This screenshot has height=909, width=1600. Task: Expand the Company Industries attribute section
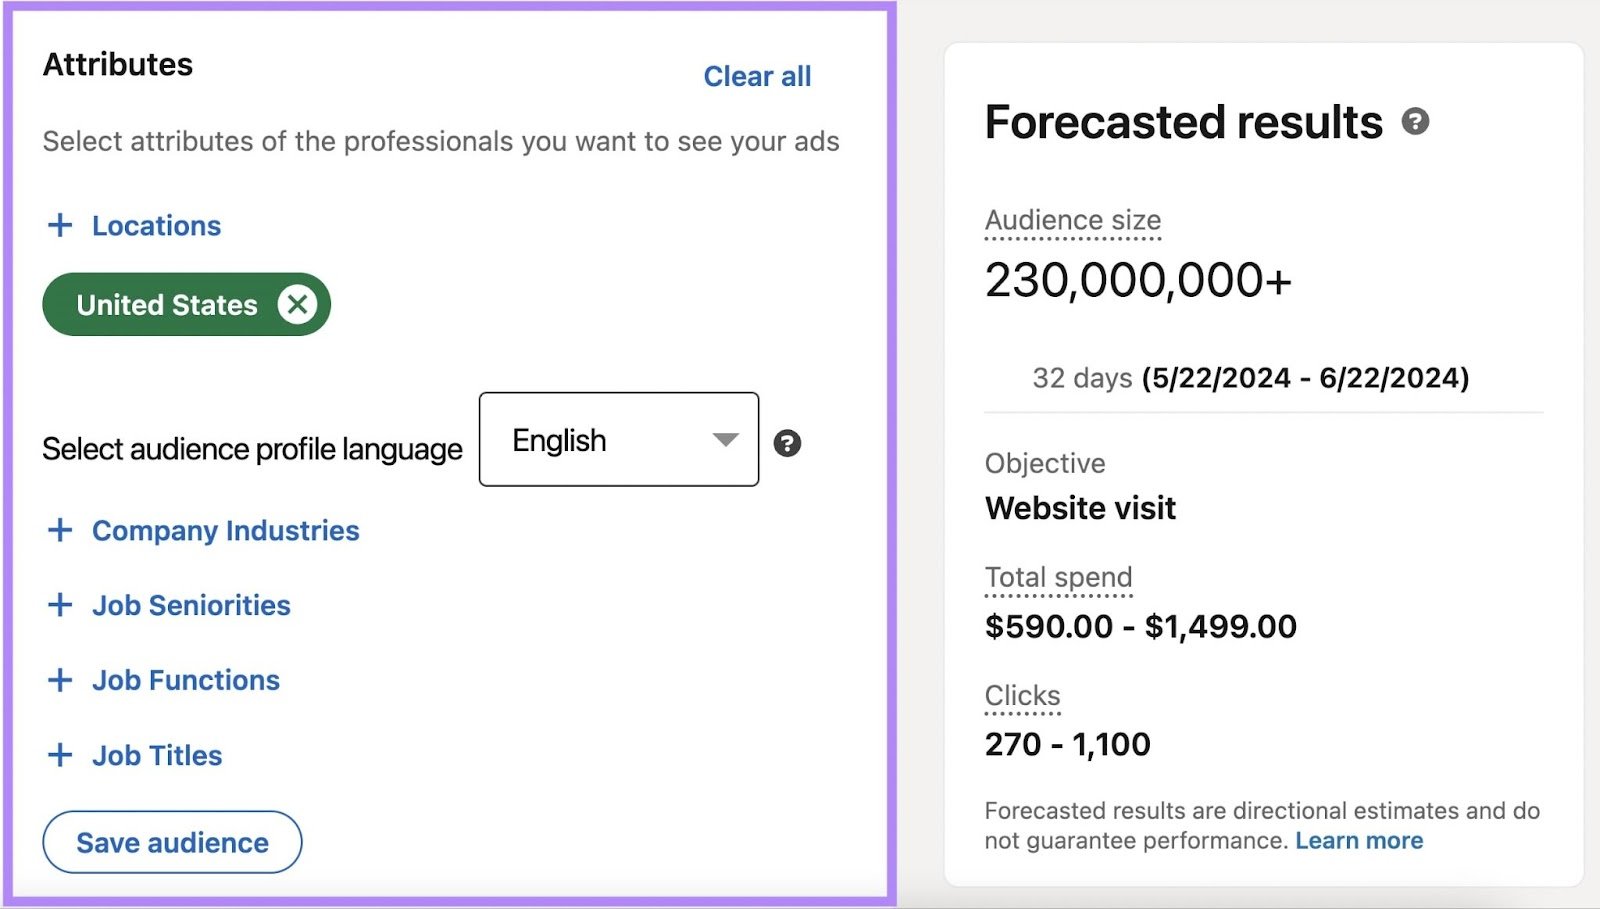click(x=226, y=530)
